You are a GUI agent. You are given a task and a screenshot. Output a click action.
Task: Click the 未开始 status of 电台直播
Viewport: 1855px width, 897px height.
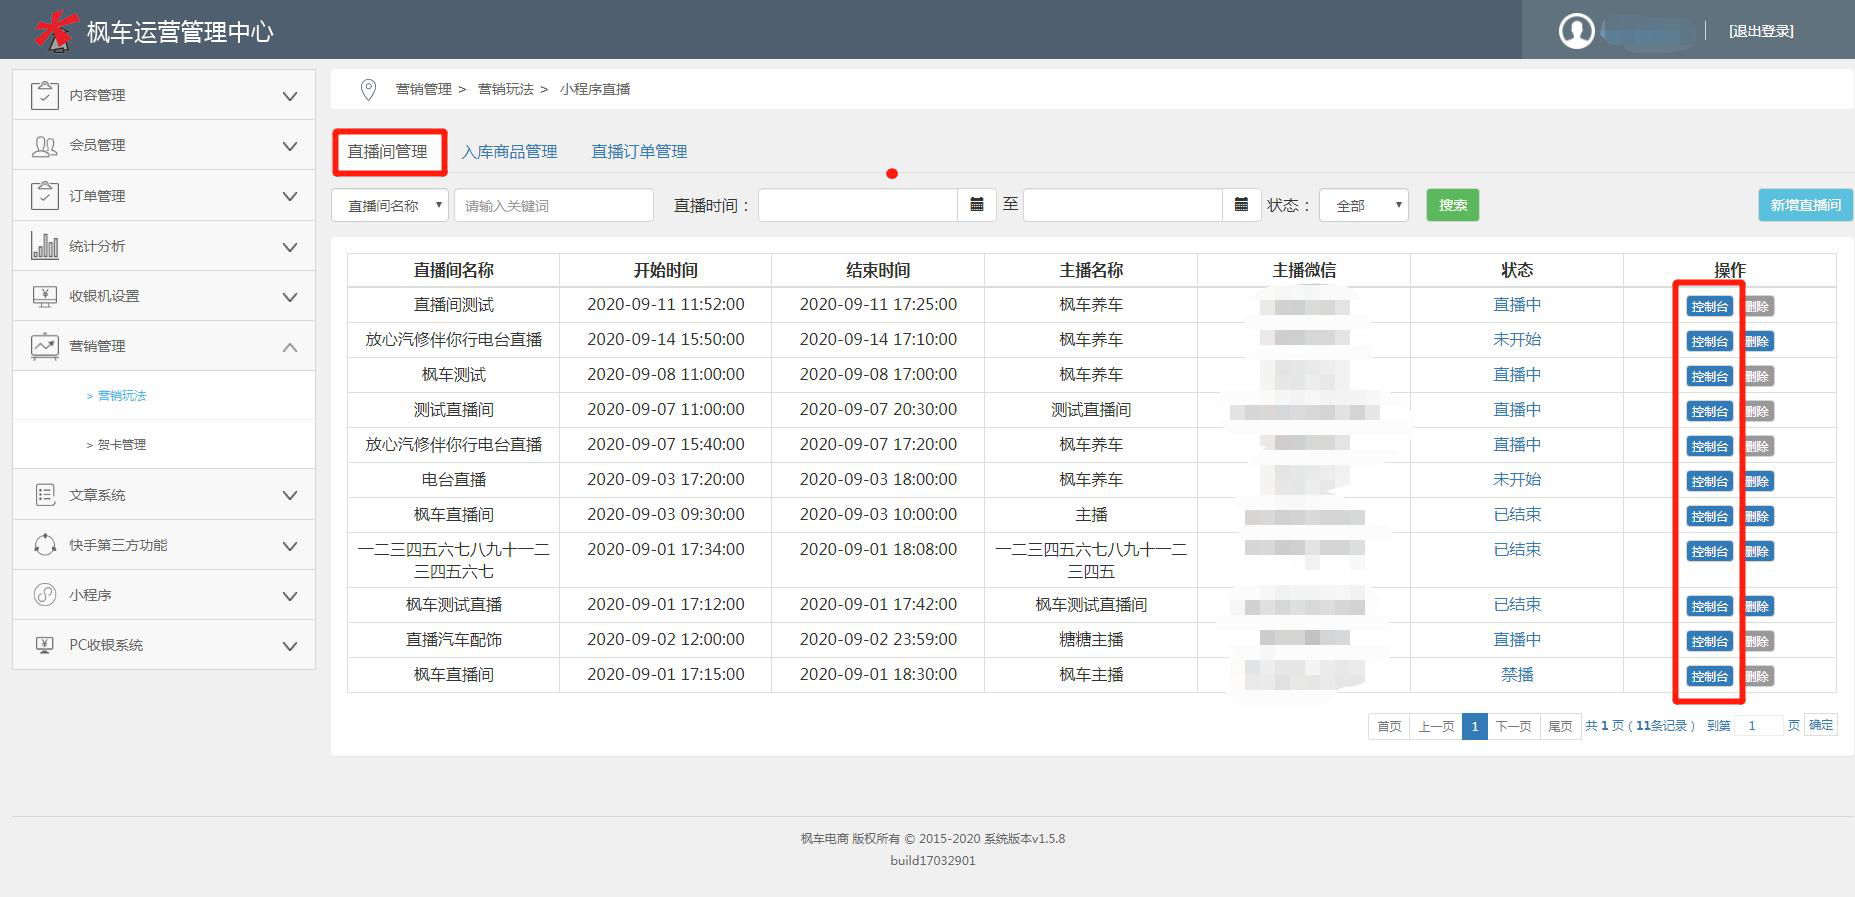click(1517, 480)
